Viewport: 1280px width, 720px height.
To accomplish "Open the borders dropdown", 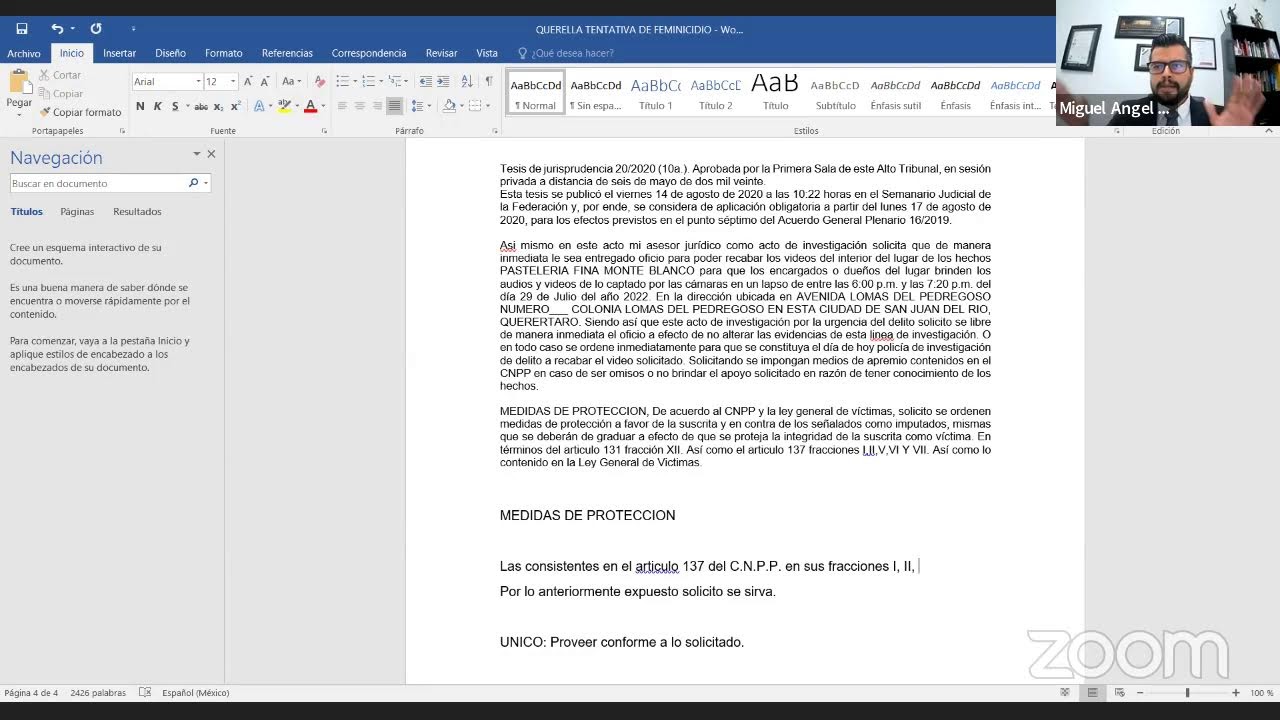I will tap(486, 106).
